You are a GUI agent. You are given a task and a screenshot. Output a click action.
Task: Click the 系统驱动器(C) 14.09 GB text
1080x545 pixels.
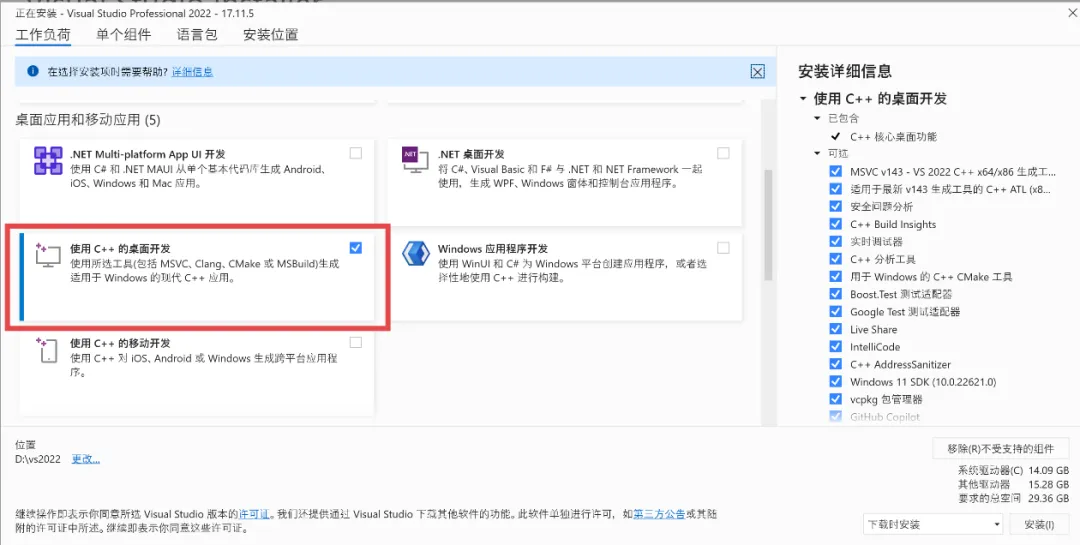[1014, 470]
